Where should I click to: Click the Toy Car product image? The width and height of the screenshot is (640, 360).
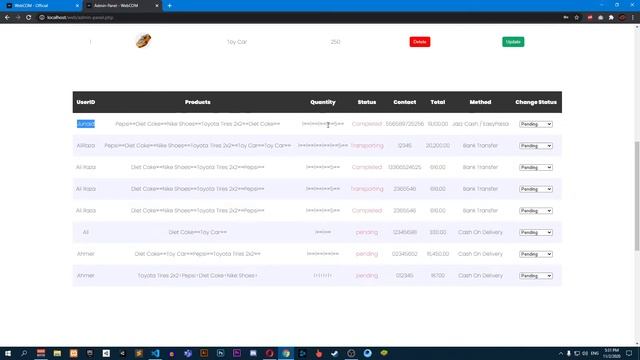[x=143, y=41]
